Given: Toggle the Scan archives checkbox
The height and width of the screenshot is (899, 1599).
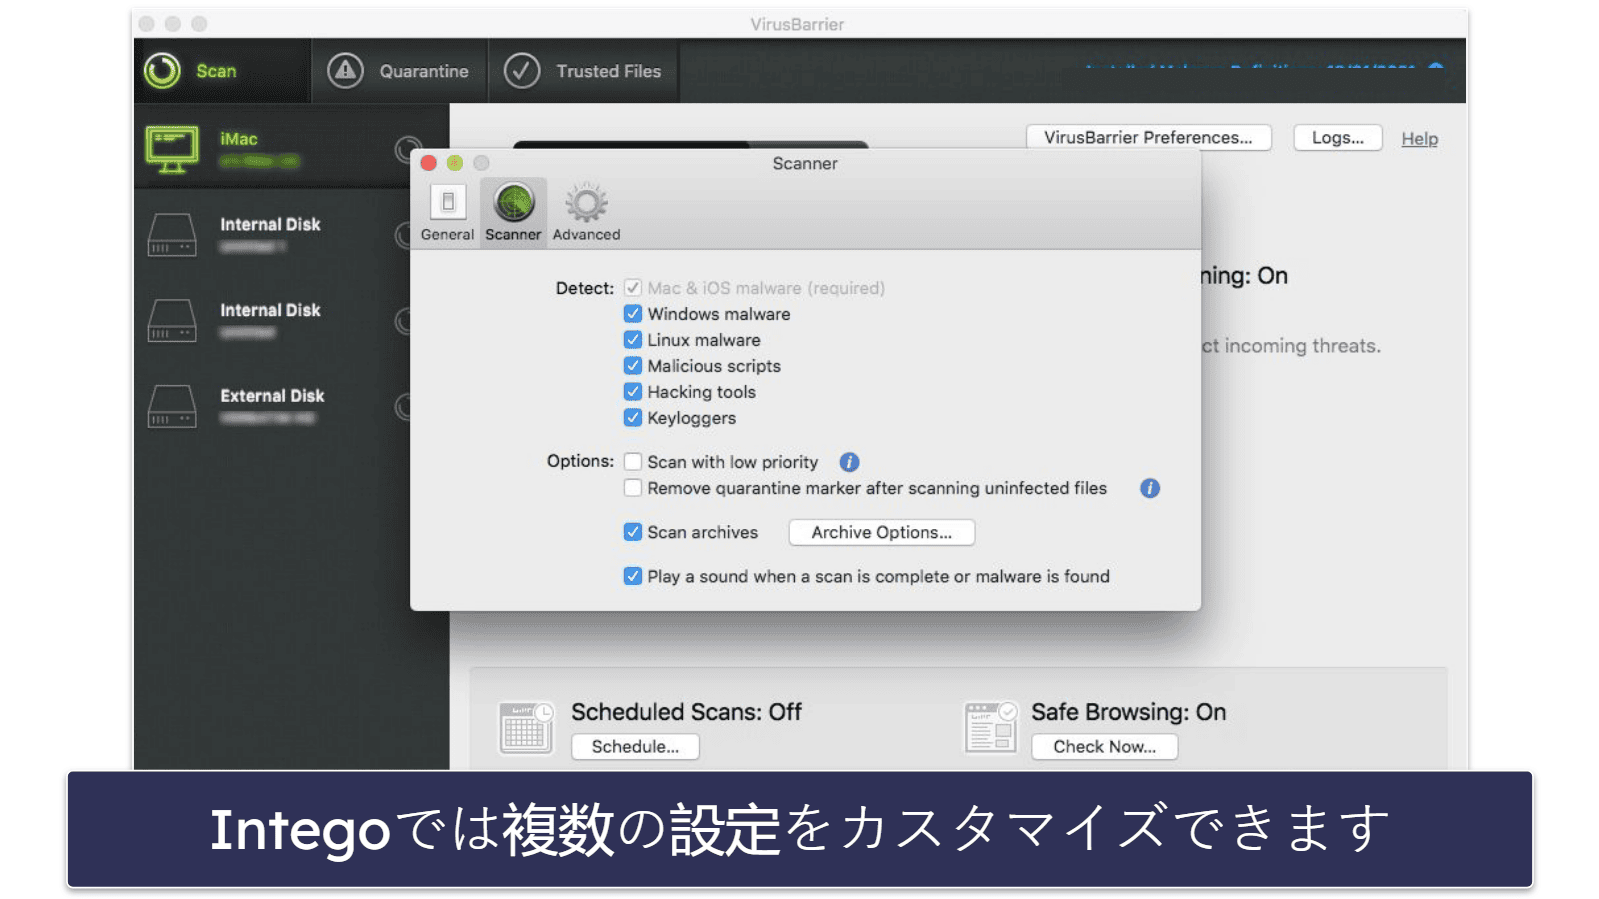Looking at the screenshot, I should click(633, 532).
